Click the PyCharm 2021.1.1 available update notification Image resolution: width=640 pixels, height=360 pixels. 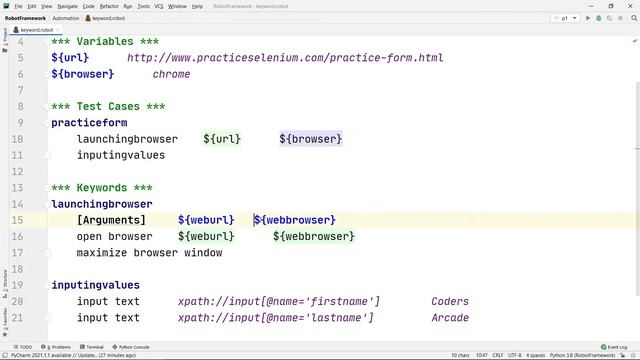(x=73, y=356)
